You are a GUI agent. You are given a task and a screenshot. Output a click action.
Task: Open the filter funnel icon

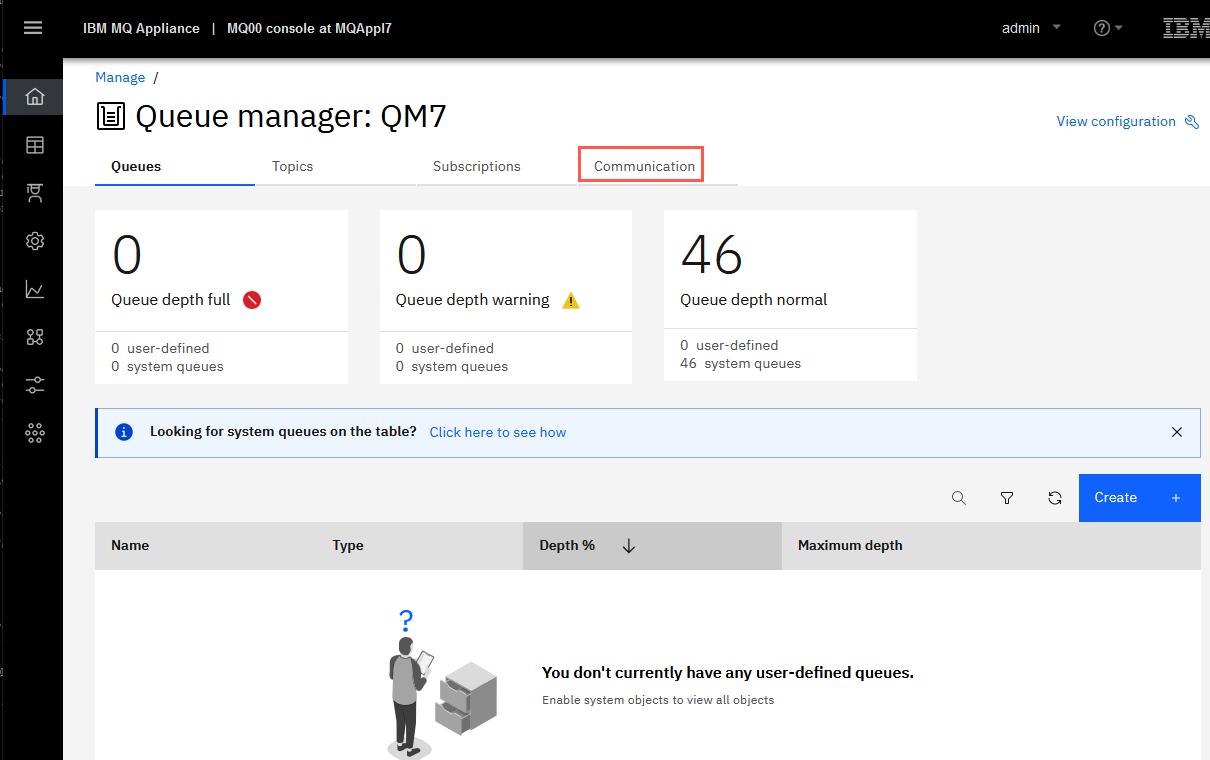(x=1007, y=498)
